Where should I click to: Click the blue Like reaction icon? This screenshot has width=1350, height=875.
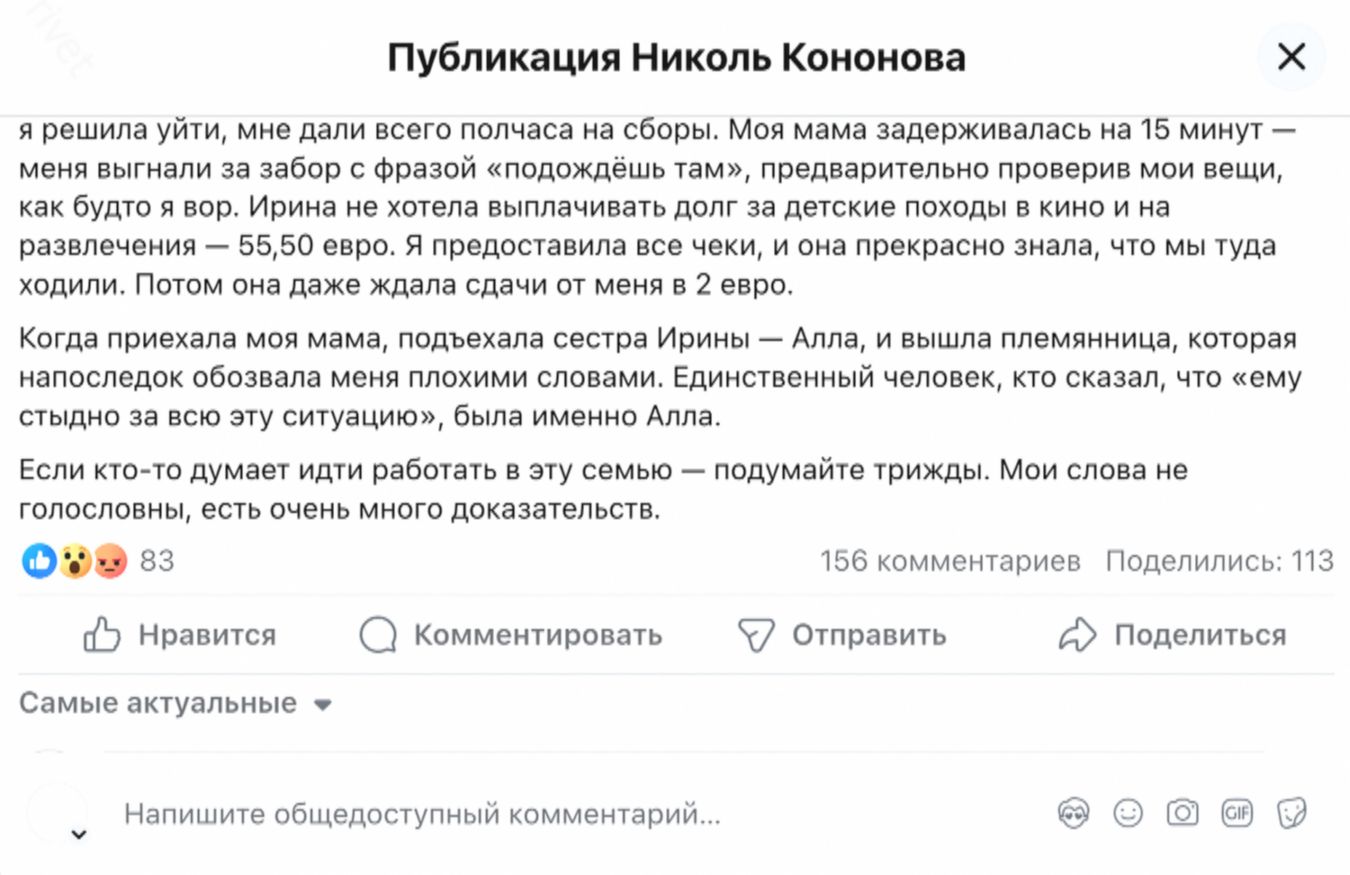point(38,561)
